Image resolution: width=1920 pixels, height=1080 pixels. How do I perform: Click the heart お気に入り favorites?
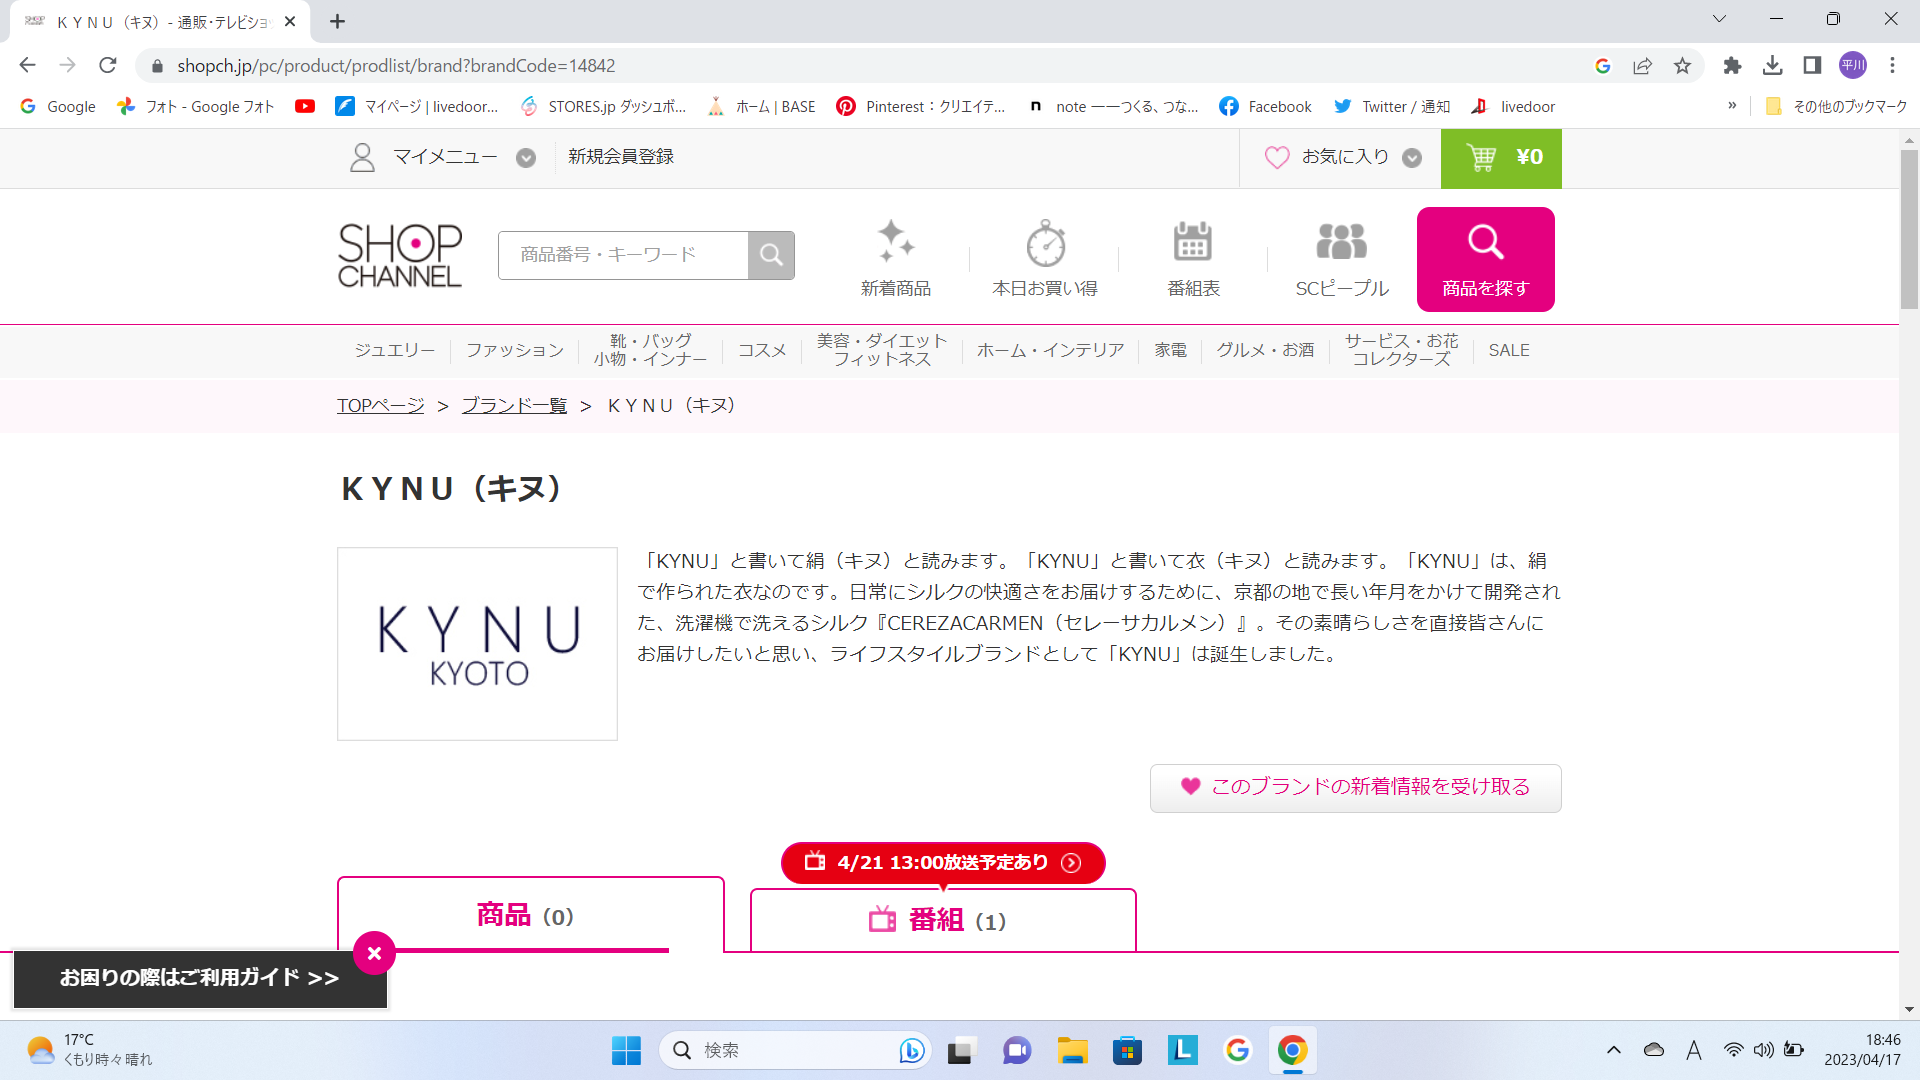coord(1327,157)
